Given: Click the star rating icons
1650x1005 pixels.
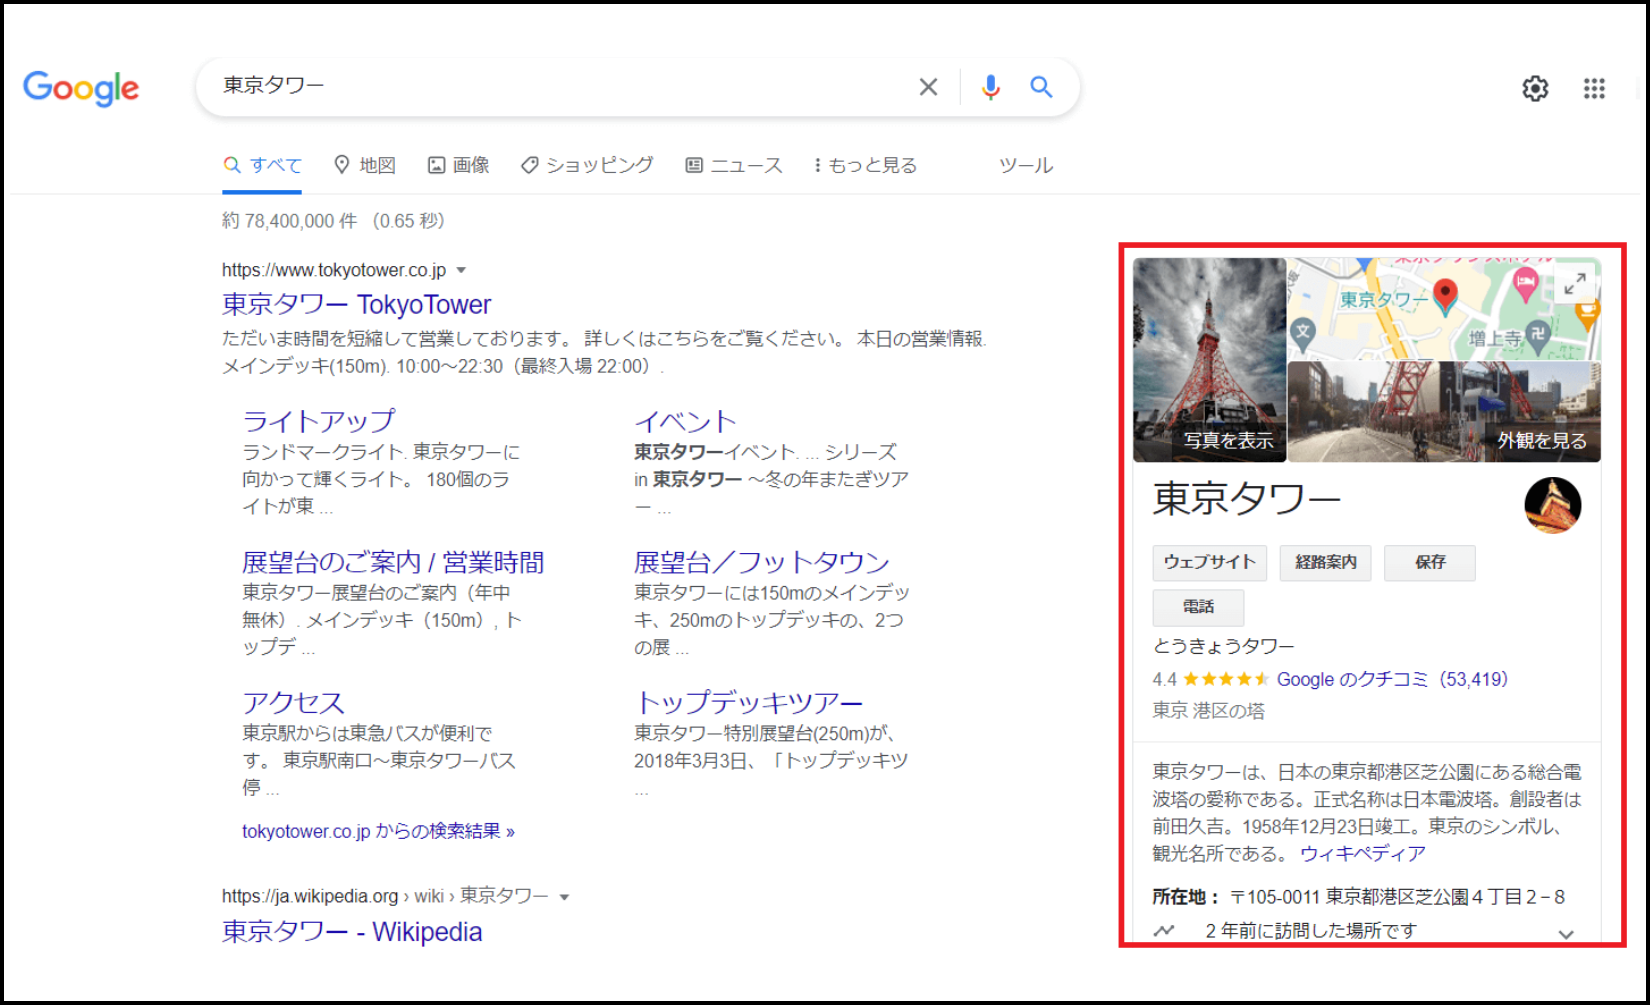Looking at the screenshot, I should (x=1226, y=680).
